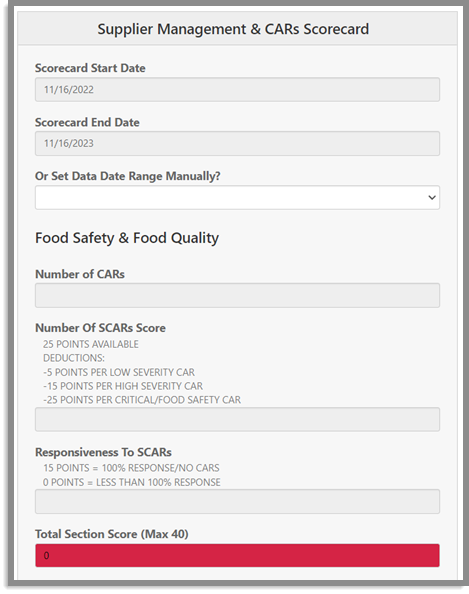This screenshot has width=469, height=594.
Task: Click the Number of CARs field
Action: click(237, 295)
